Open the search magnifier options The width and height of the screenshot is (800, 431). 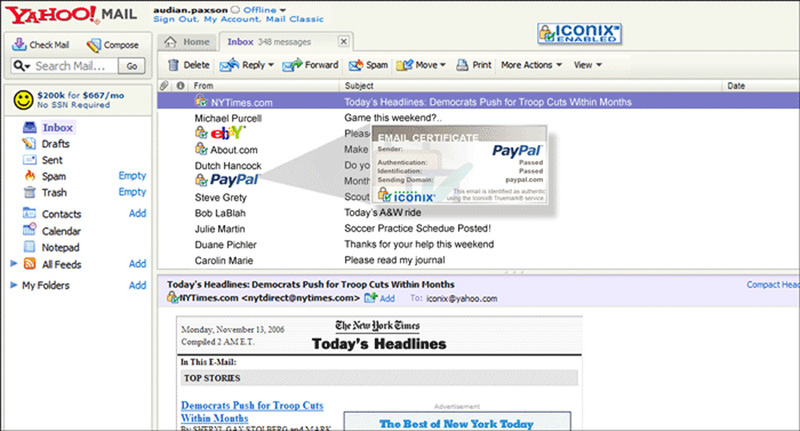click(x=22, y=66)
